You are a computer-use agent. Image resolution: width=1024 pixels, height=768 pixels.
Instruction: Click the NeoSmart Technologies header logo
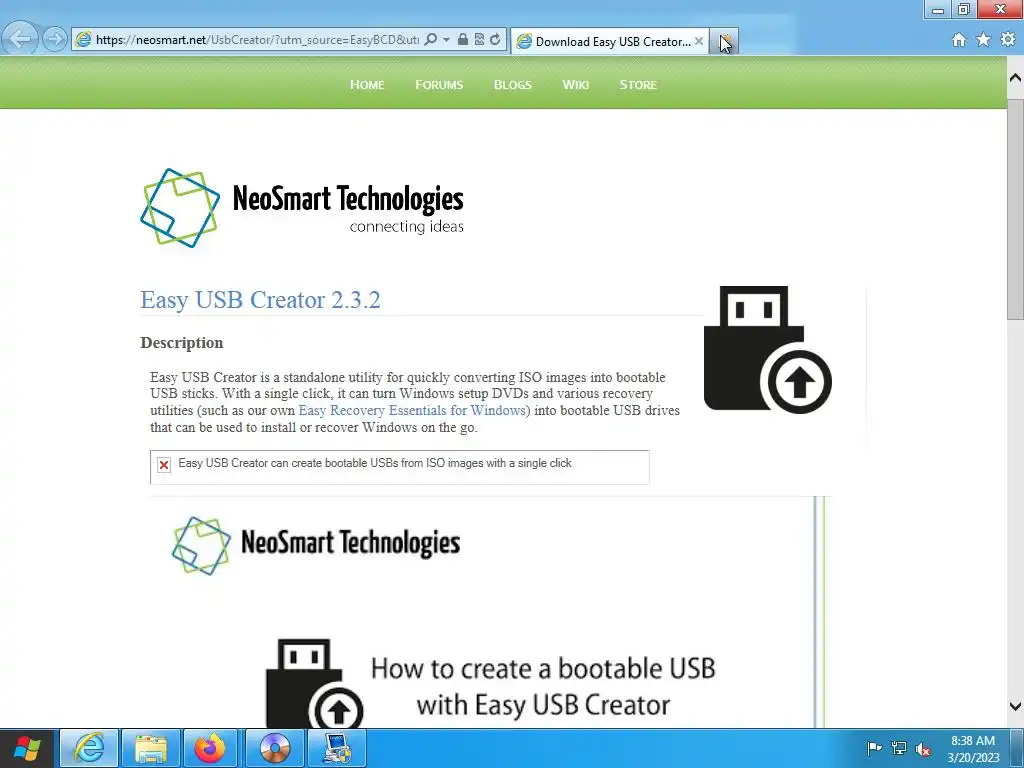tap(302, 208)
